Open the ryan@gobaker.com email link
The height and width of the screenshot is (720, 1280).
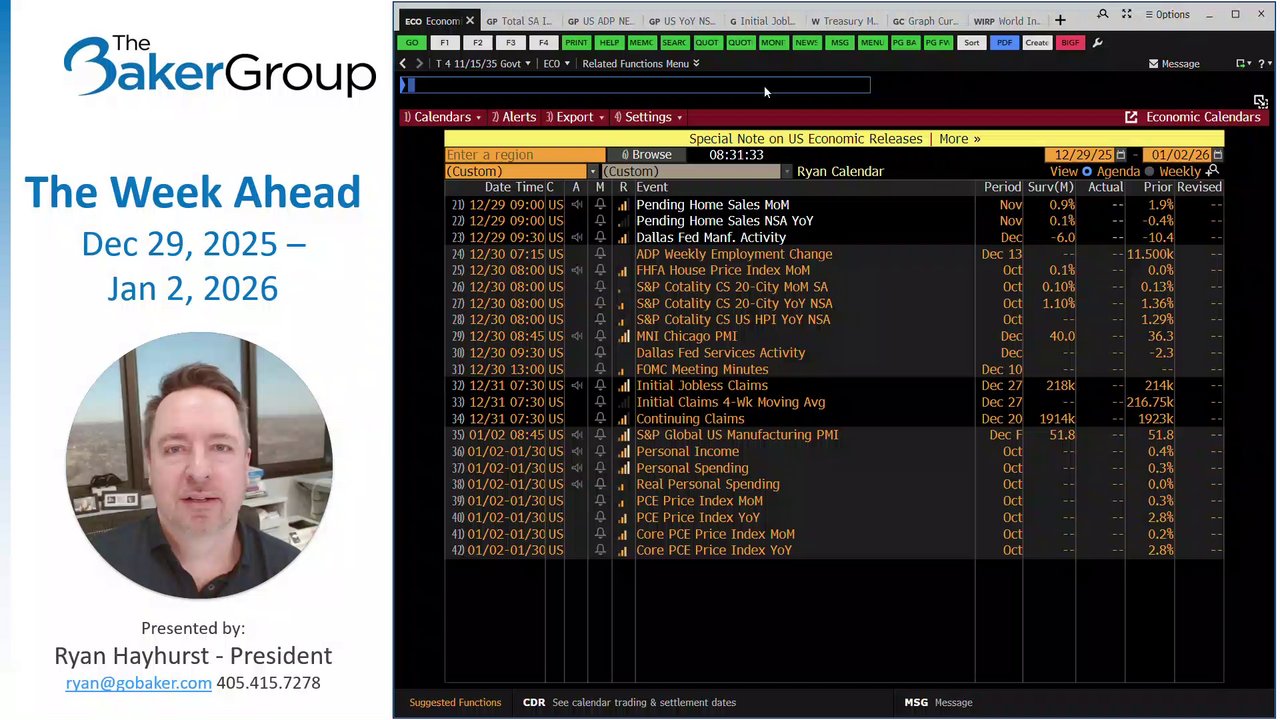pos(139,683)
